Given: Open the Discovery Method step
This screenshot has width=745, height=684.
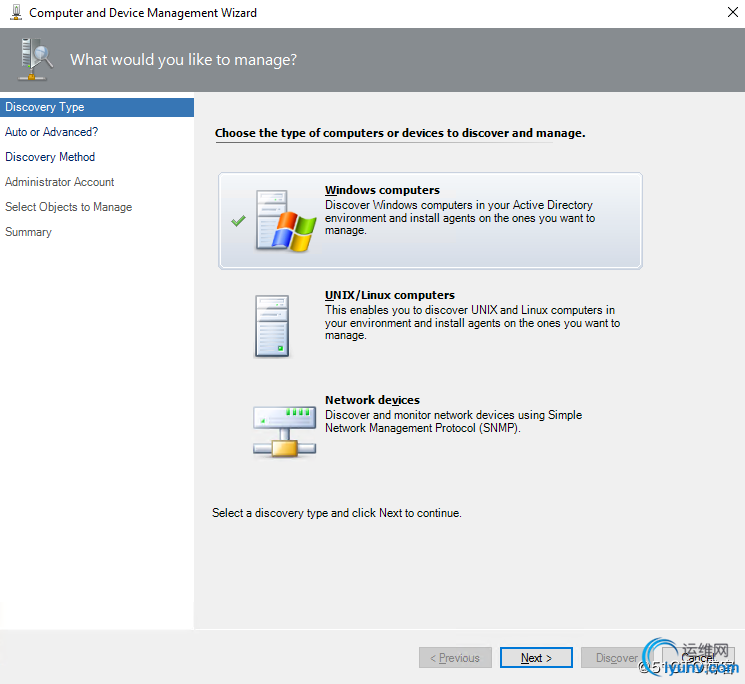Looking at the screenshot, I should 50,157.
